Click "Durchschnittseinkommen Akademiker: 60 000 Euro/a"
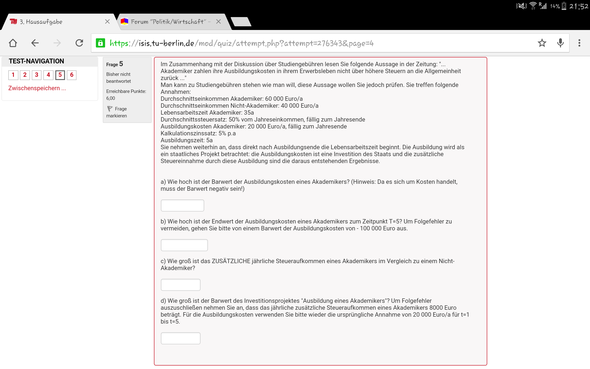 [232, 99]
